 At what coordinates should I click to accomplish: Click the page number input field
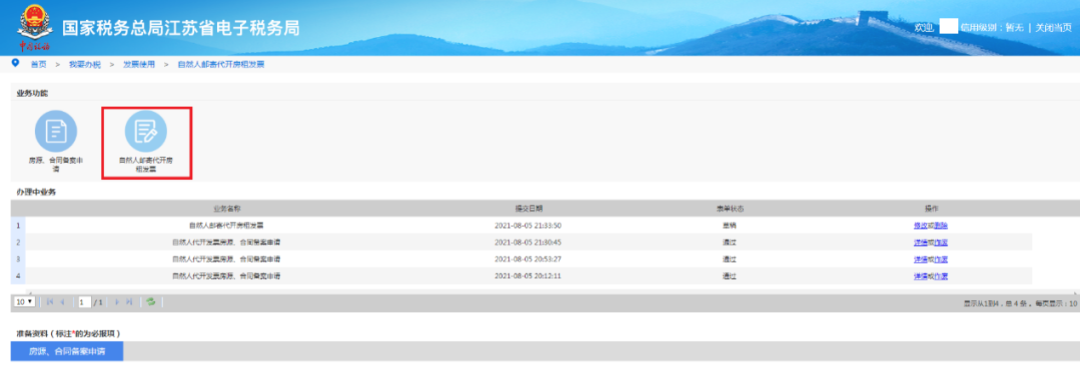pos(84,302)
